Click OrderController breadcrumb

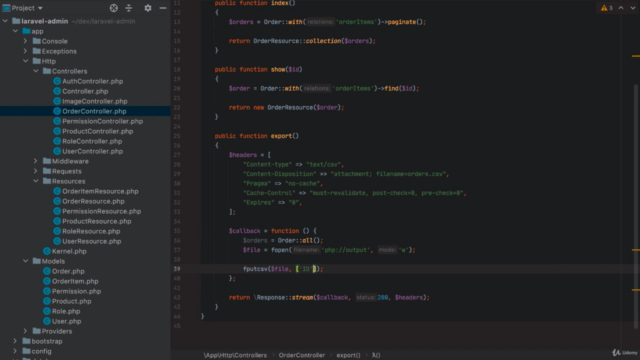[302, 355]
